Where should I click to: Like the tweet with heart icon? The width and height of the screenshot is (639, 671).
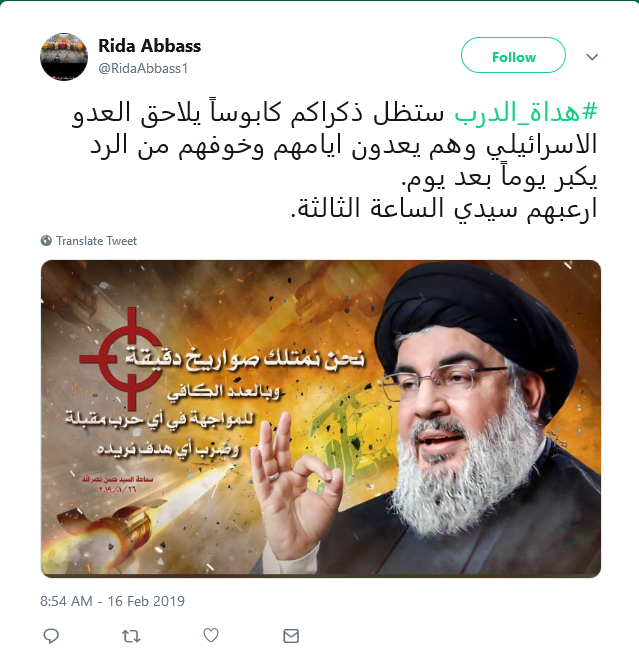pyautogui.click(x=211, y=635)
